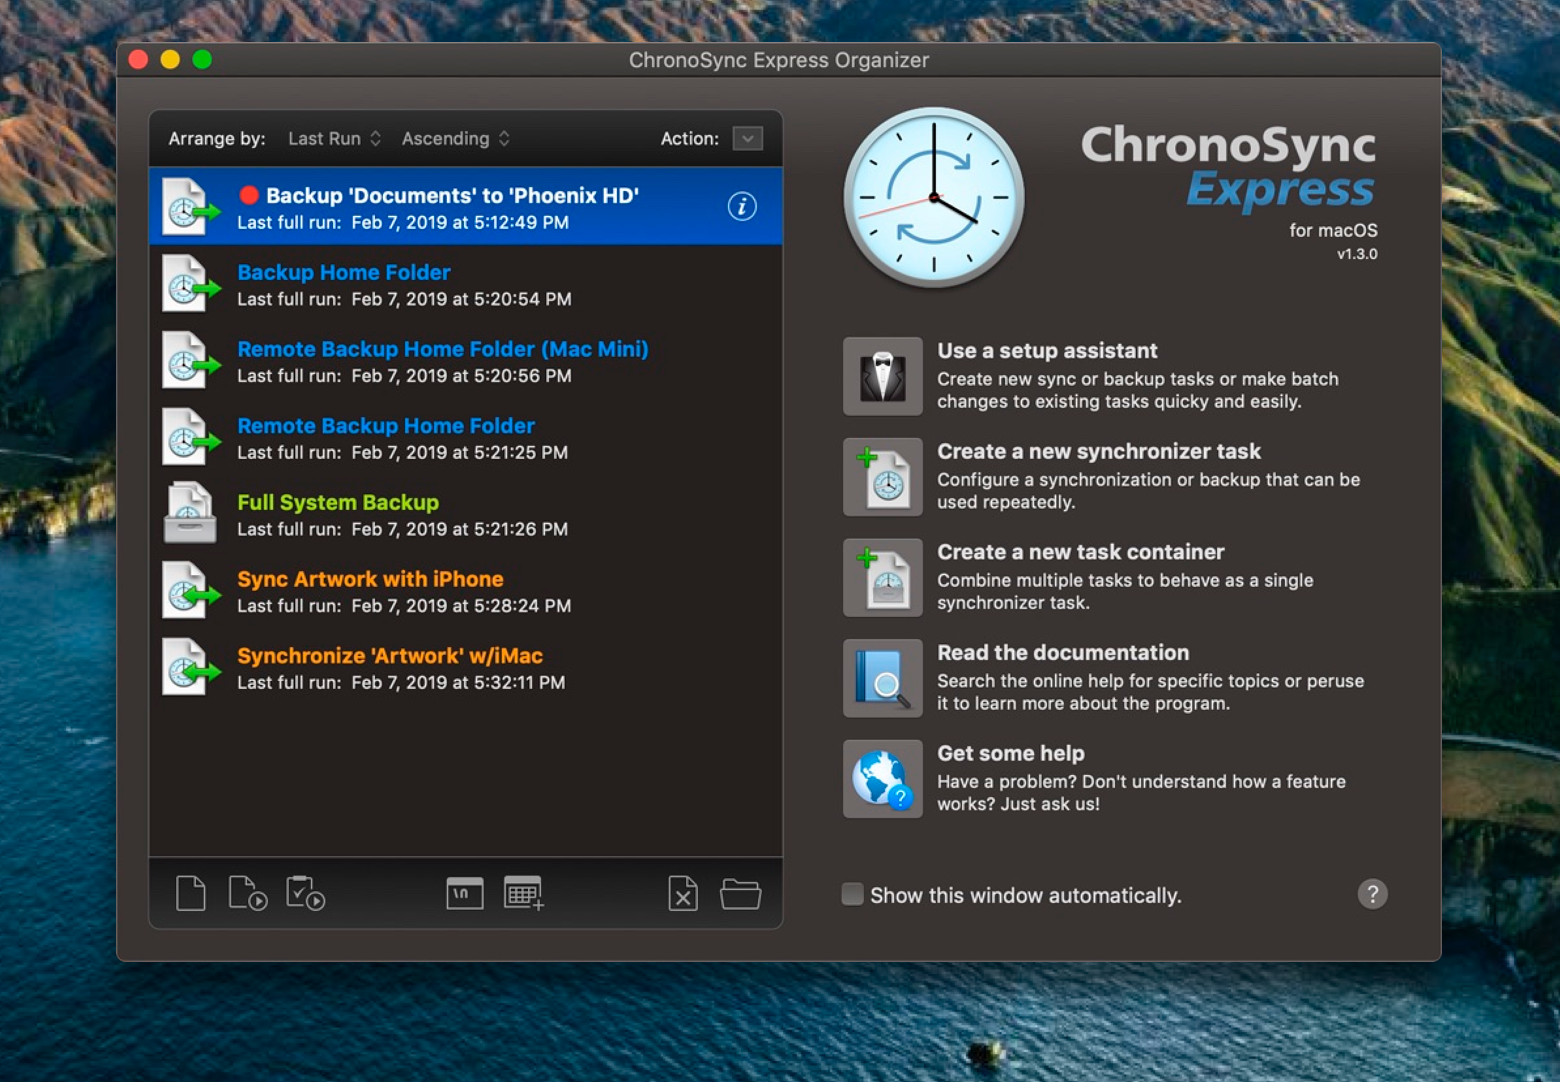
Task: Click the v1.3.0 version text
Action: point(1357,254)
